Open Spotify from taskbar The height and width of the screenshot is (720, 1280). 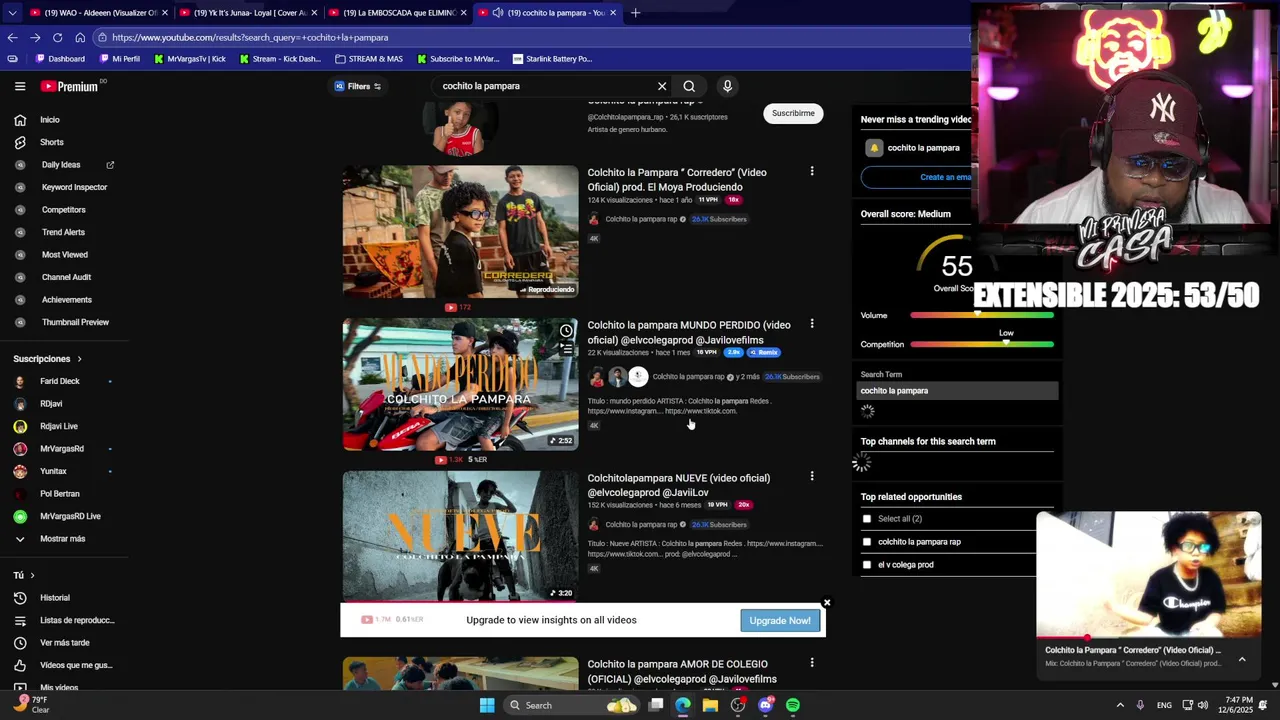click(792, 705)
